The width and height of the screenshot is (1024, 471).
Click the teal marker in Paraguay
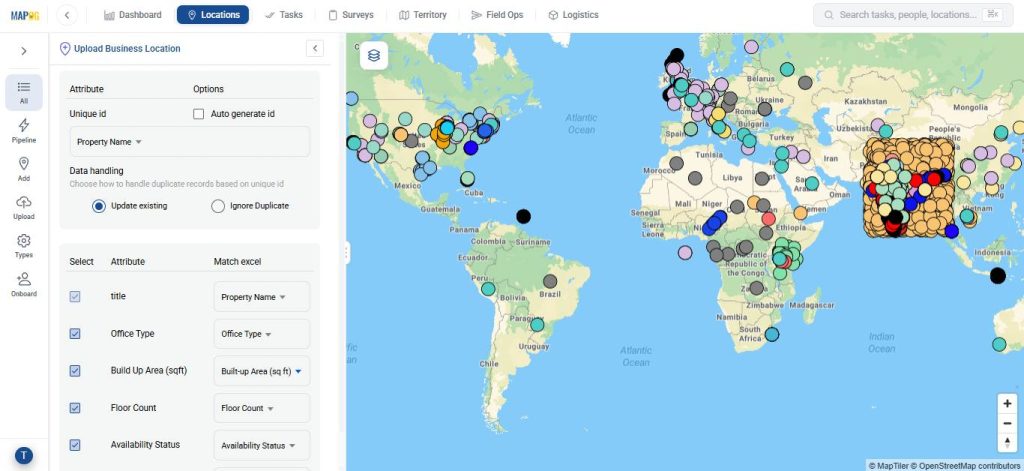tap(537, 325)
